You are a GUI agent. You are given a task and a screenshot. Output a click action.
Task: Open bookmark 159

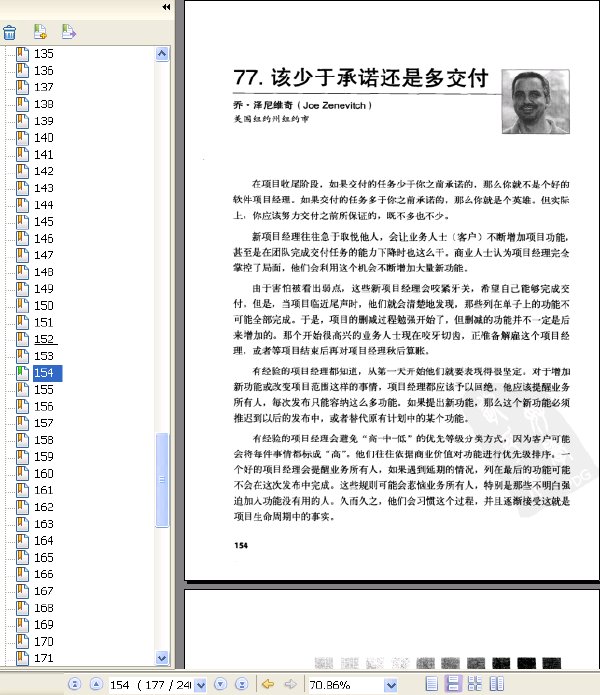pyautogui.click(x=43, y=457)
